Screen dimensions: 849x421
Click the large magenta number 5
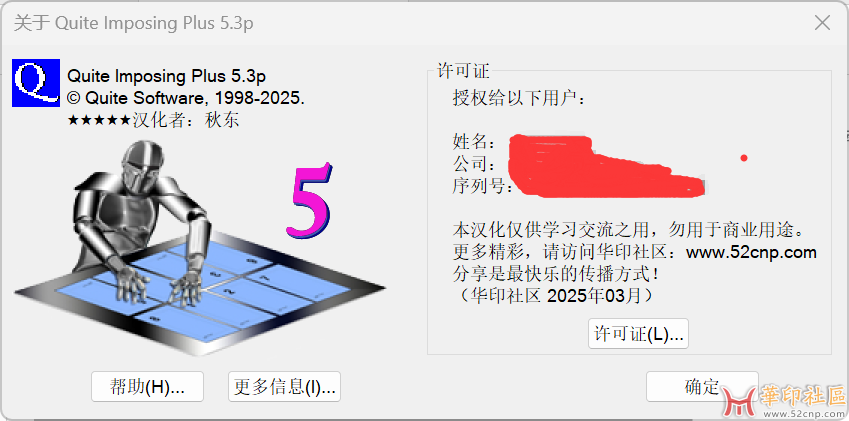click(x=309, y=200)
